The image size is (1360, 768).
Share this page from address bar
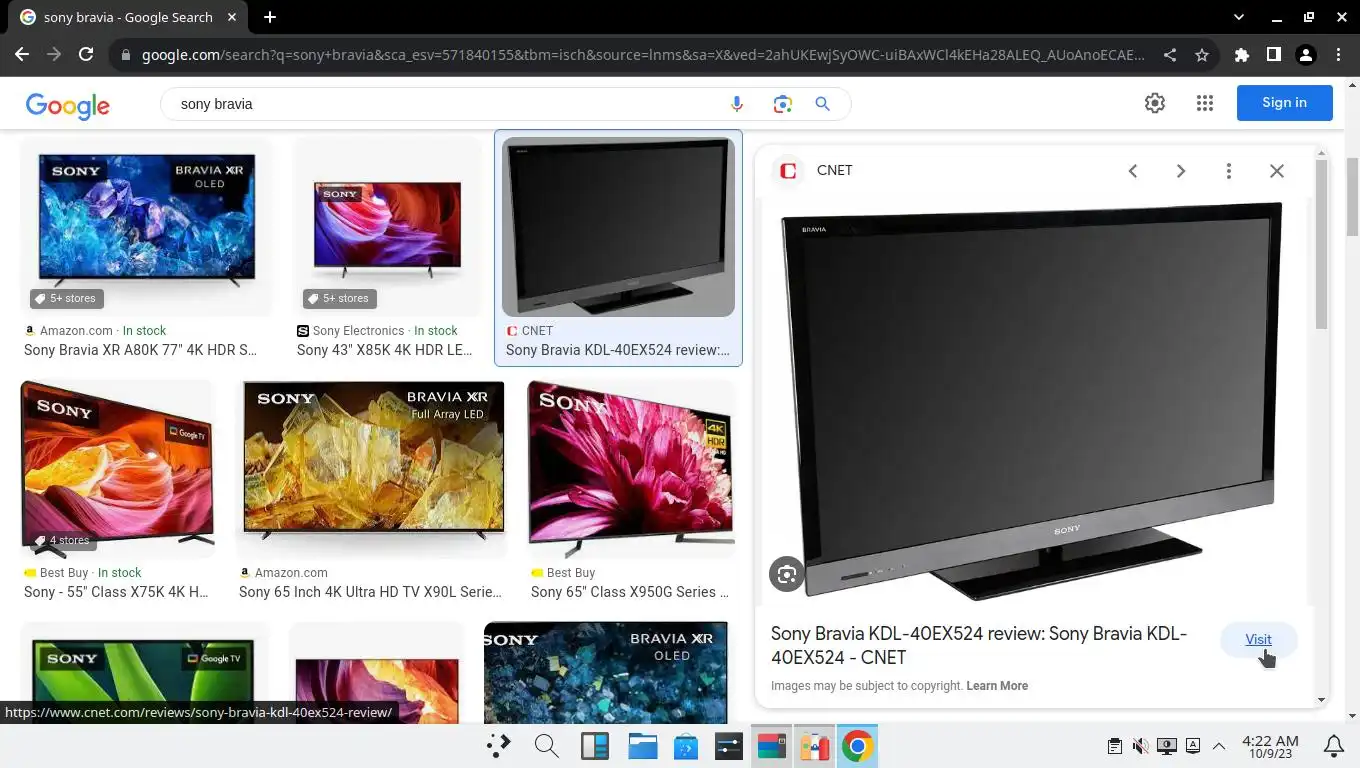coord(1169,55)
